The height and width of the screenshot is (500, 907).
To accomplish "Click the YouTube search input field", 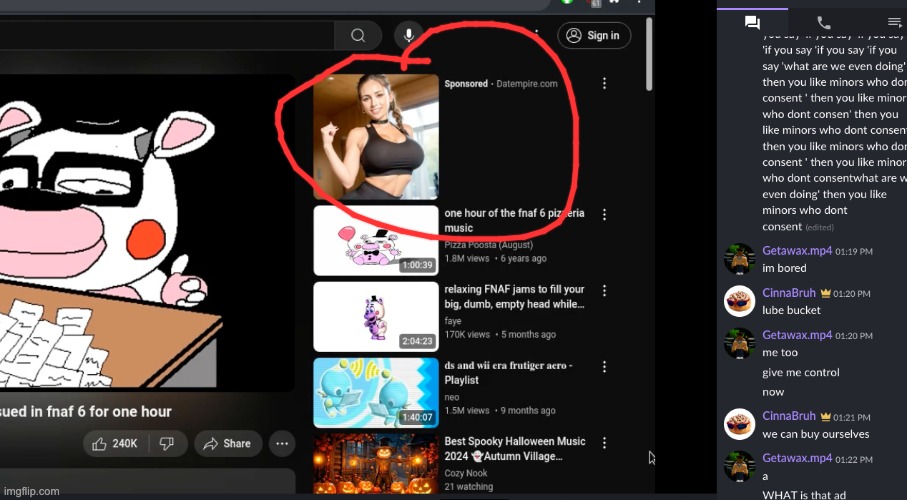I will (167, 36).
